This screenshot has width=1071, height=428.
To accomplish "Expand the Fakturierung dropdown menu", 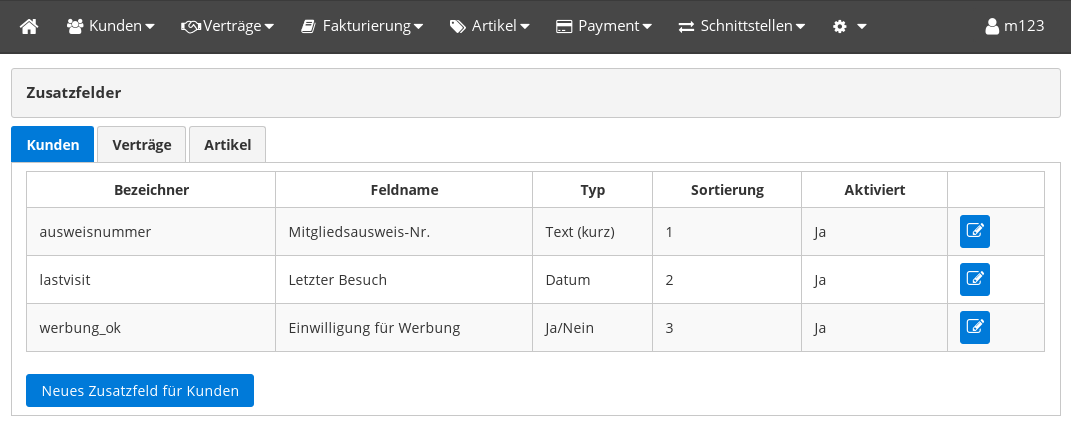I will 362,26.
